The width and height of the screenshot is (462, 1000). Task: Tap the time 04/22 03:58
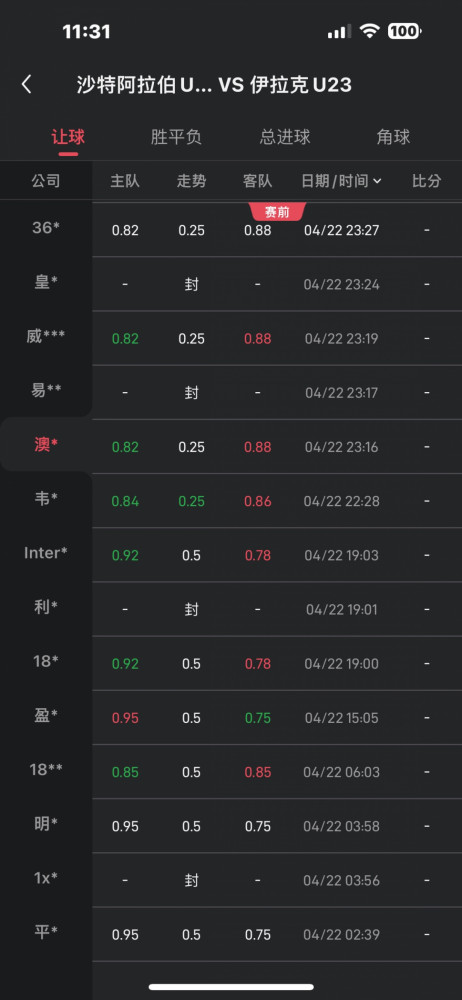tap(341, 827)
